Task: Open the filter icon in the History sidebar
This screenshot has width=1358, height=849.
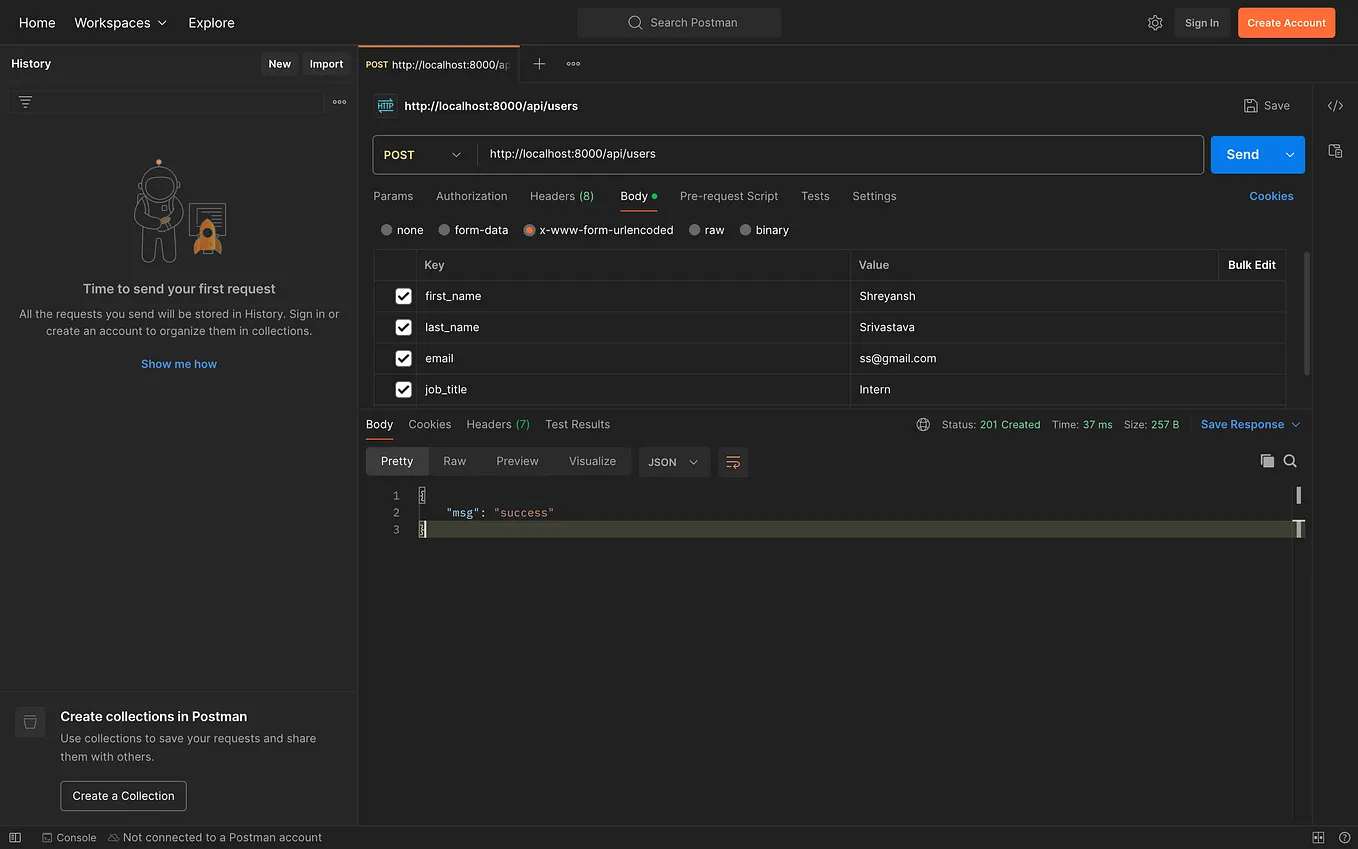Action: click(25, 101)
